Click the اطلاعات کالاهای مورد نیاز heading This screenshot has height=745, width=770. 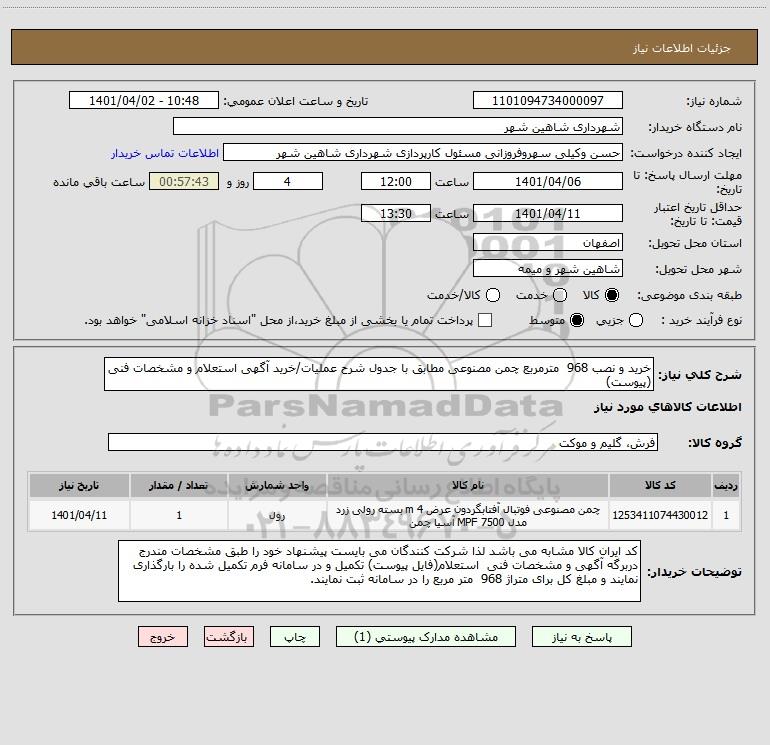pyautogui.click(x=667, y=407)
